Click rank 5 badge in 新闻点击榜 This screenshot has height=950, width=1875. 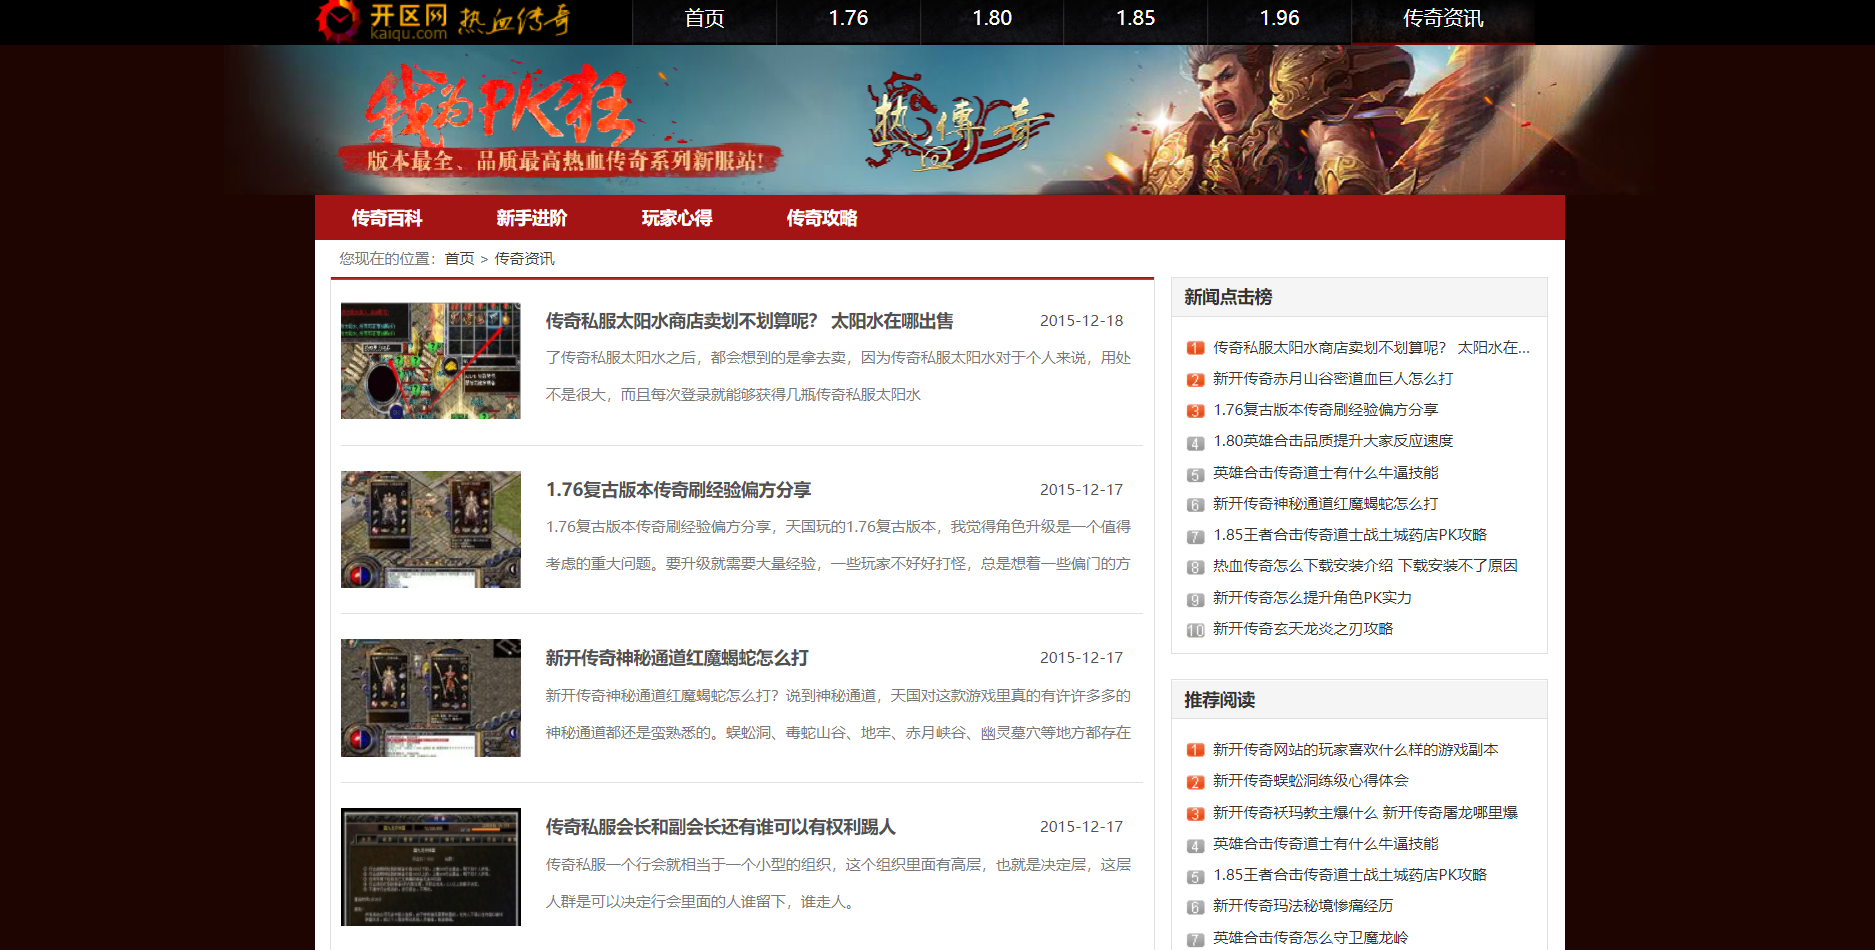pyautogui.click(x=1195, y=474)
